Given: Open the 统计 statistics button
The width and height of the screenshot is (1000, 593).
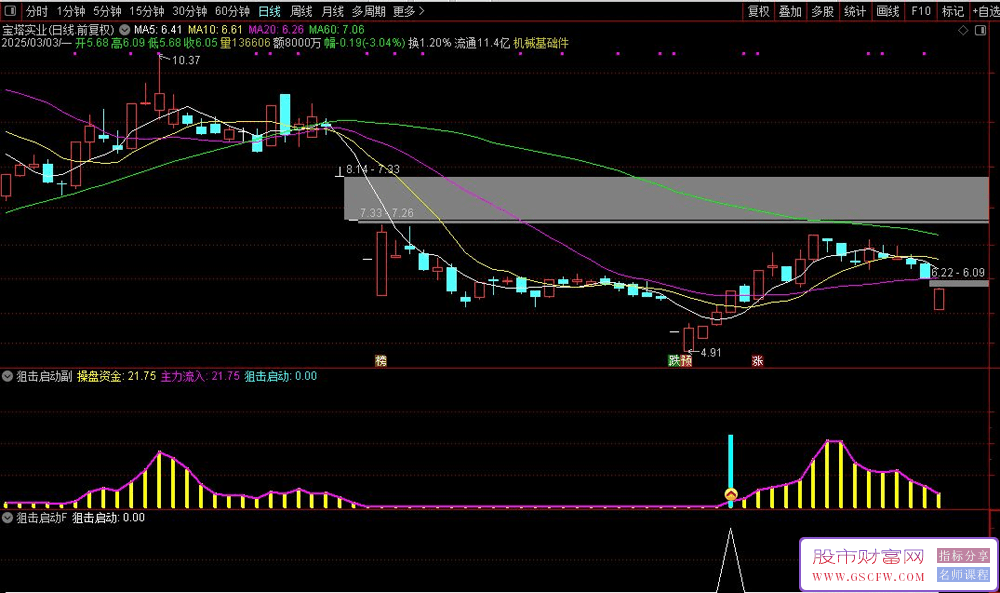Looking at the screenshot, I should tap(855, 11).
